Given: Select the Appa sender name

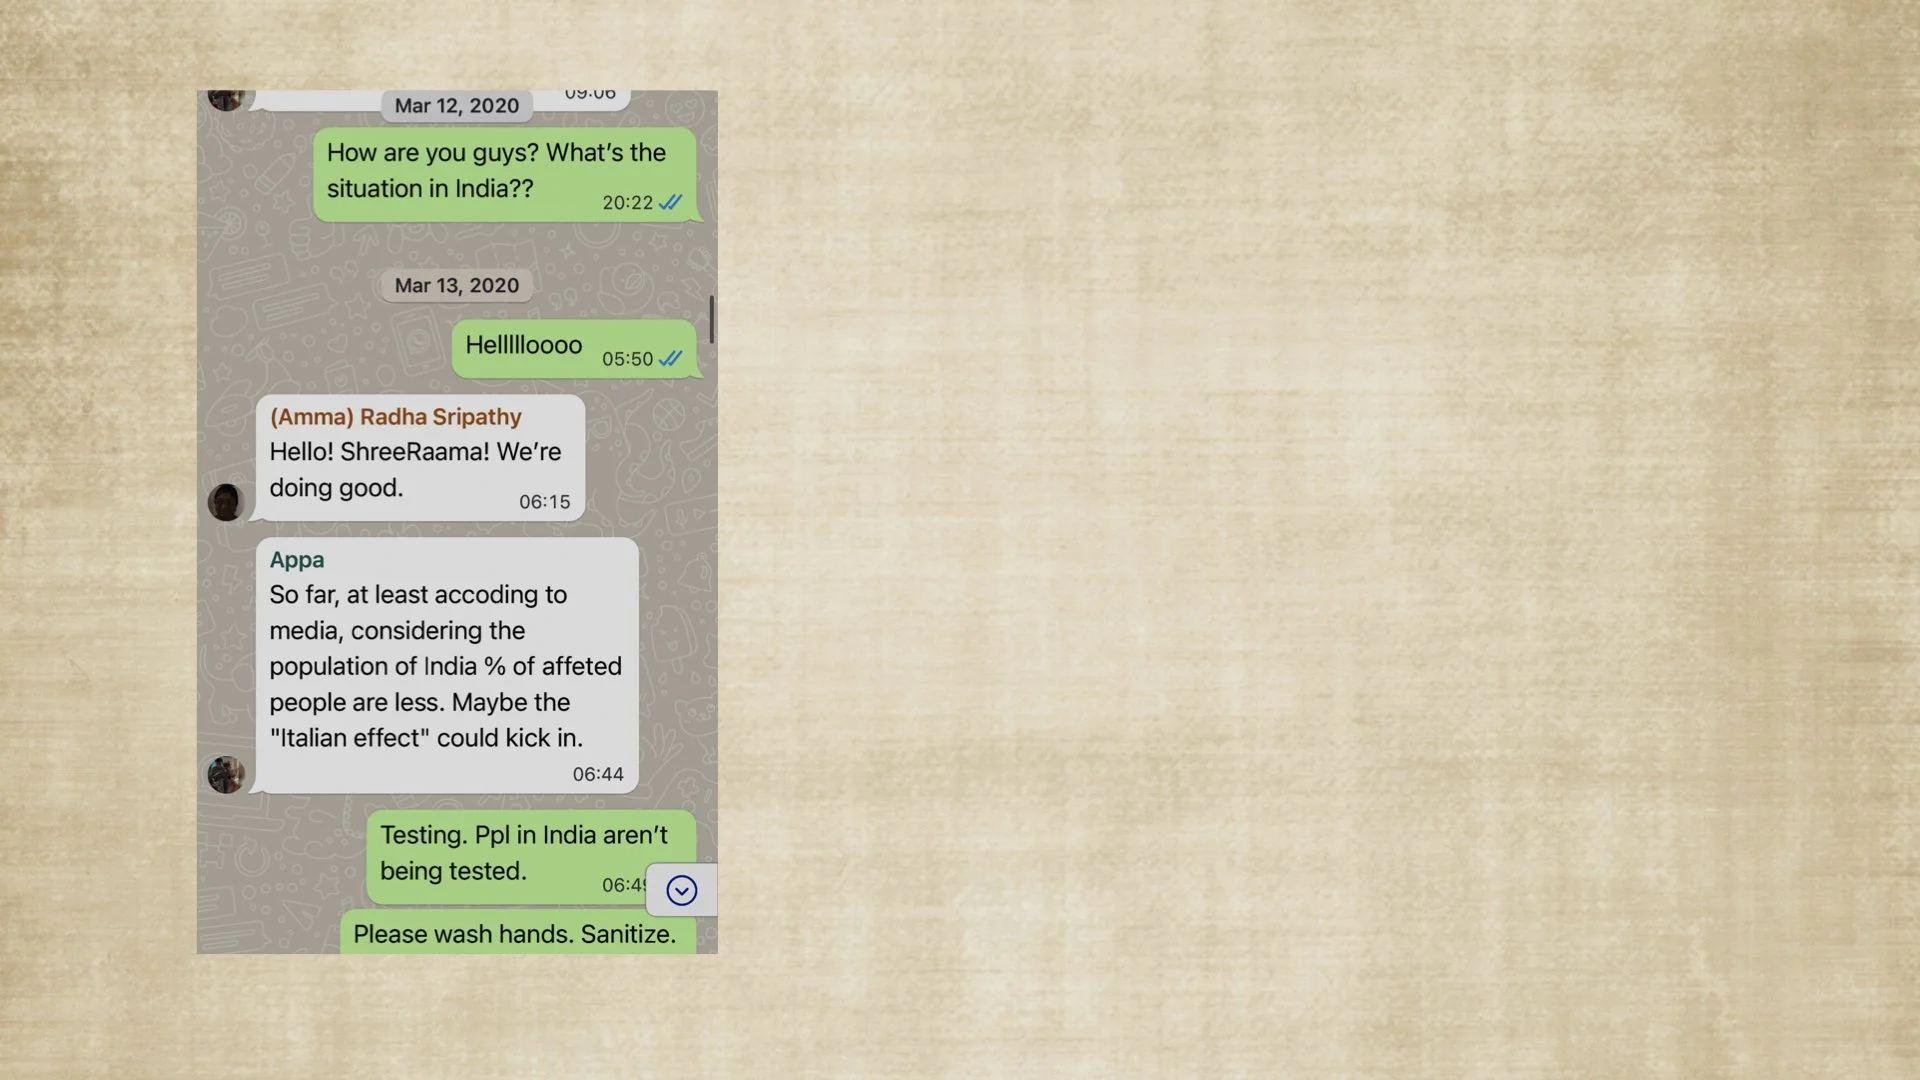Looking at the screenshot, I should 296,560.
